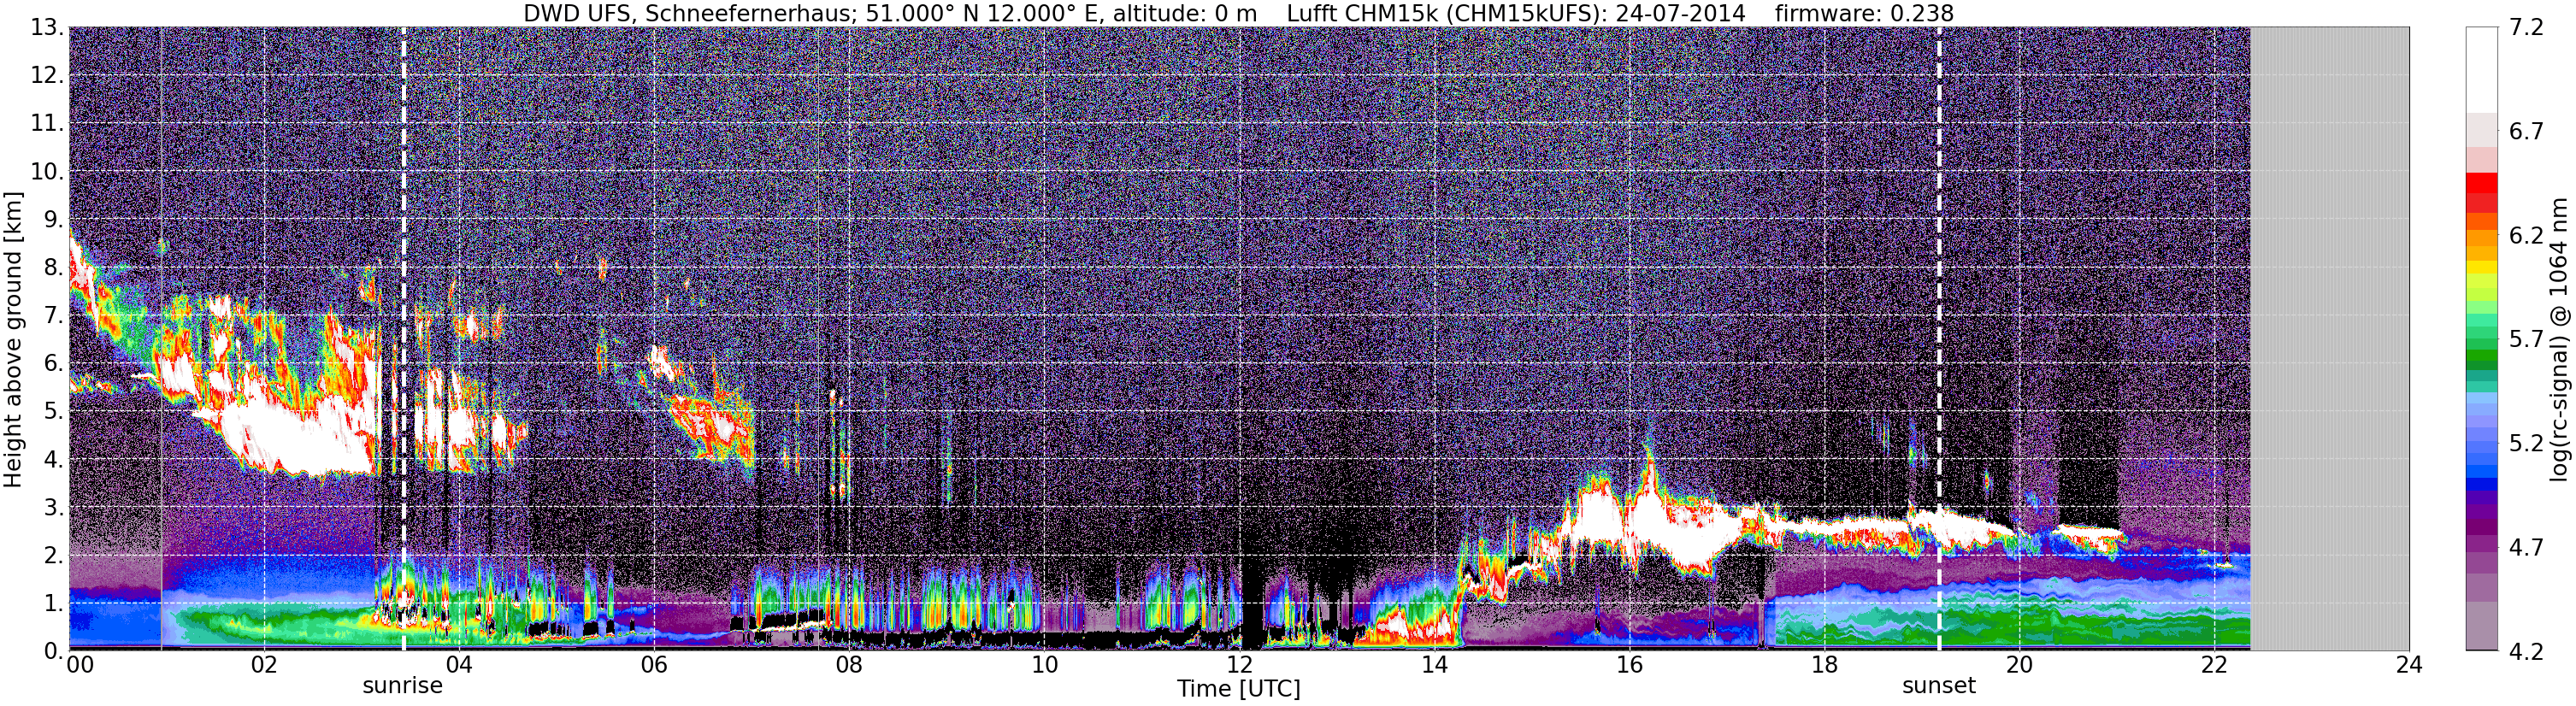Click the '2.' height axis tick label
This screenshot has width=2576, height=706.
point(53,556)
